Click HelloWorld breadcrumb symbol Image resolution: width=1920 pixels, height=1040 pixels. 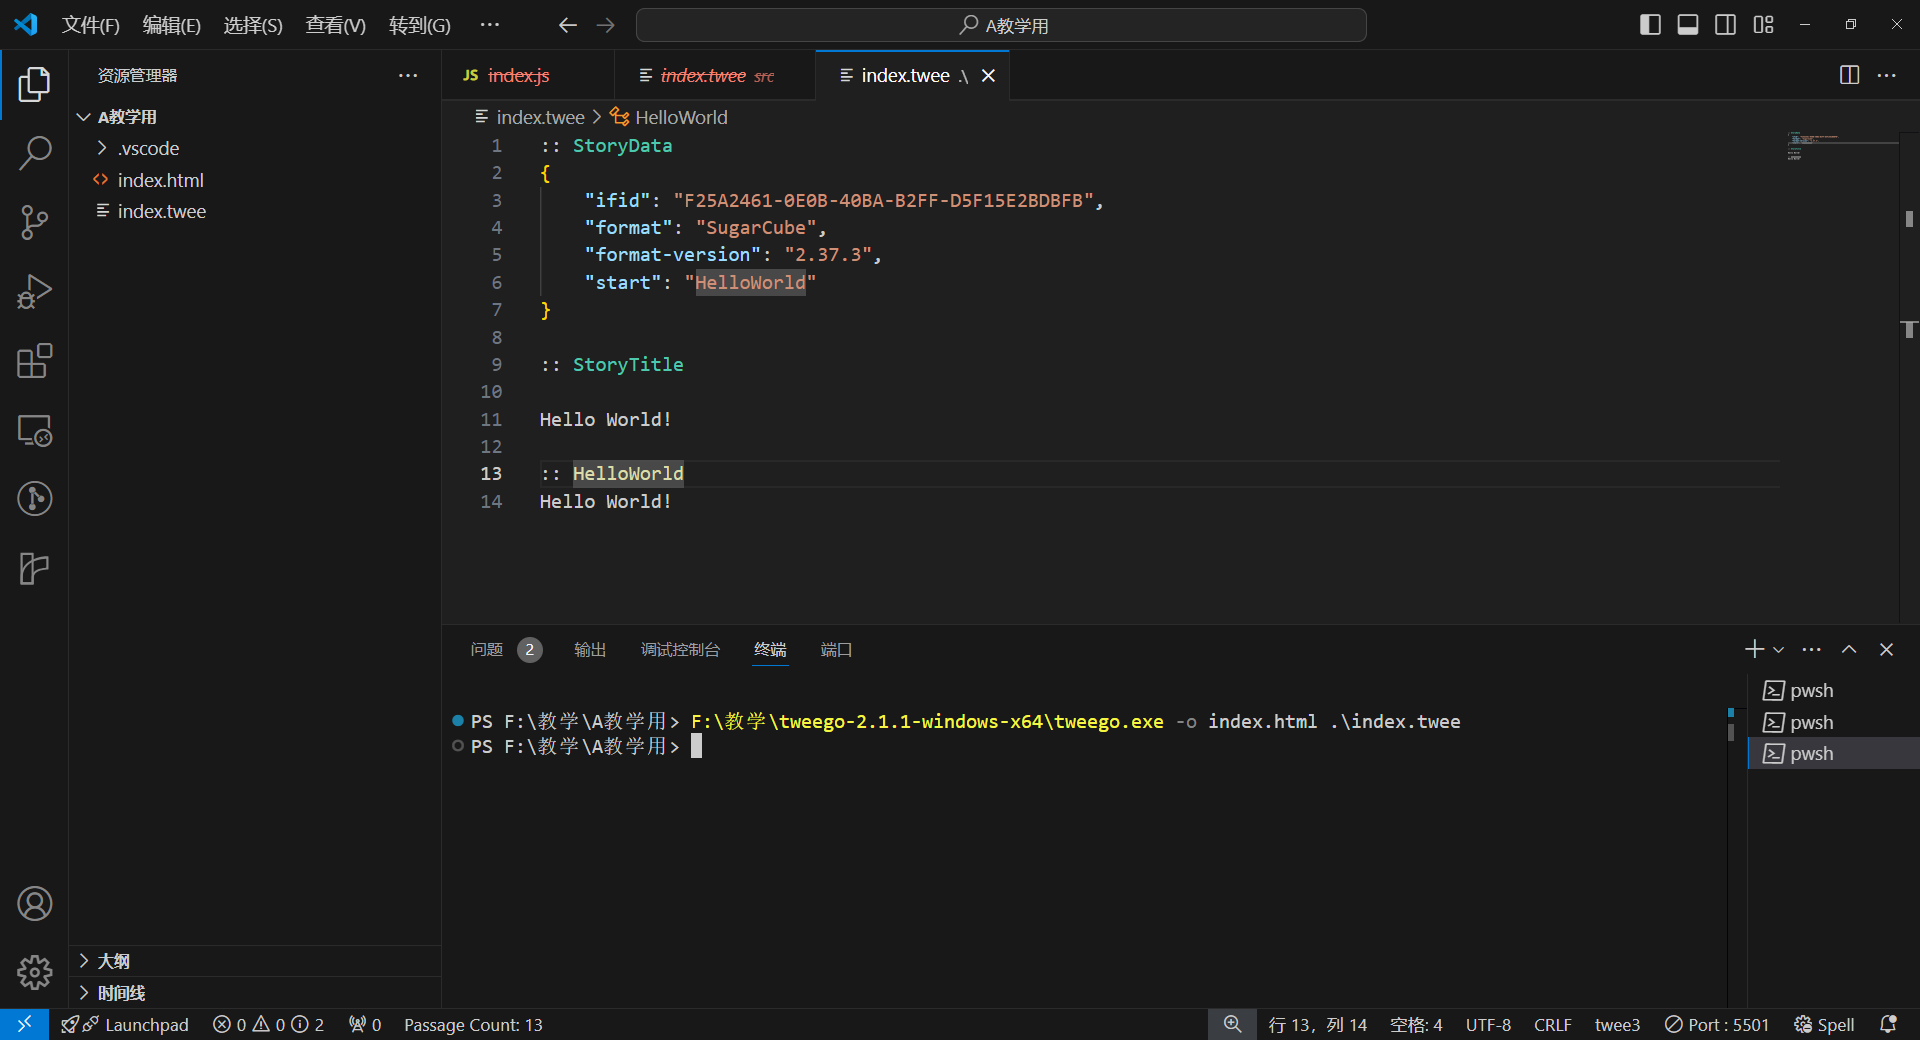click(670, 118)
